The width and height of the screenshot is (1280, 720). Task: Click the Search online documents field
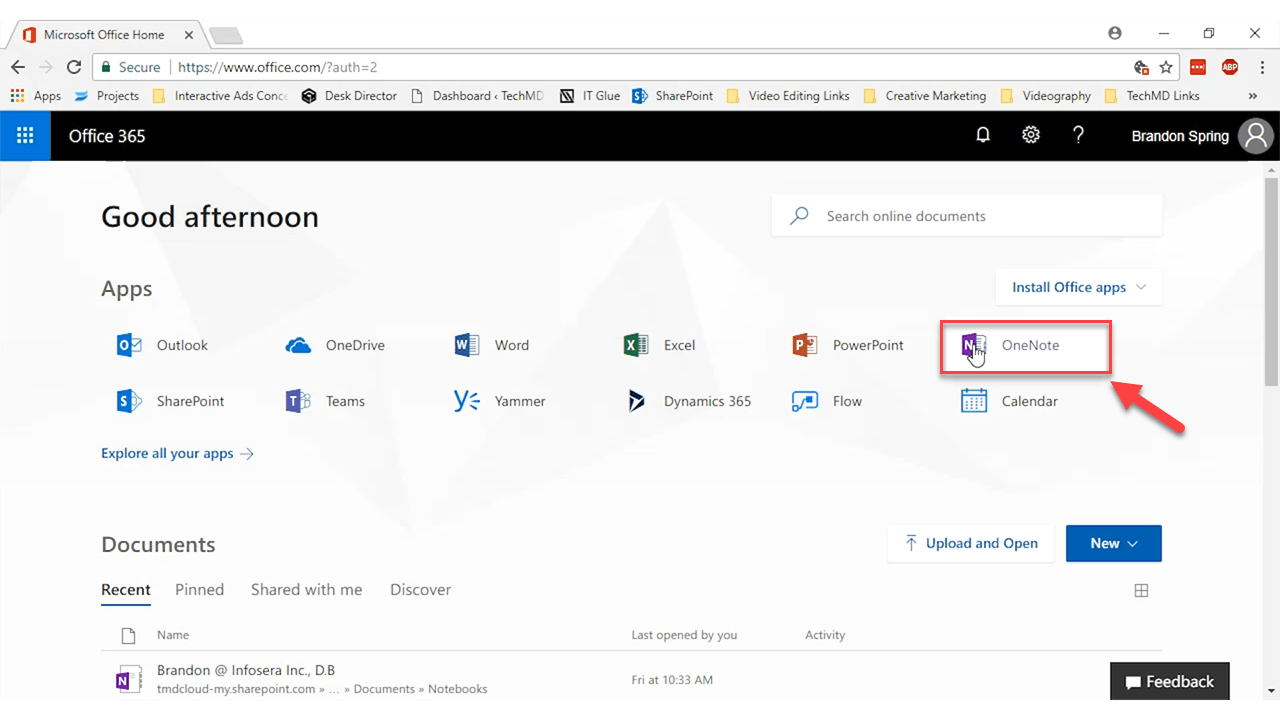967,216
